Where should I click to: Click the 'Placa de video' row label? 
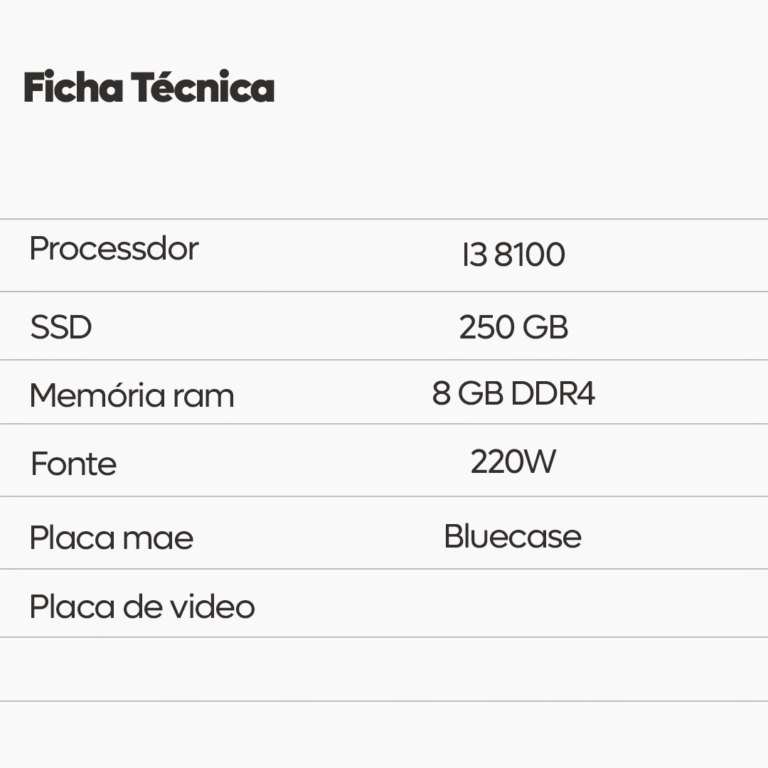(x=142, y=607)
